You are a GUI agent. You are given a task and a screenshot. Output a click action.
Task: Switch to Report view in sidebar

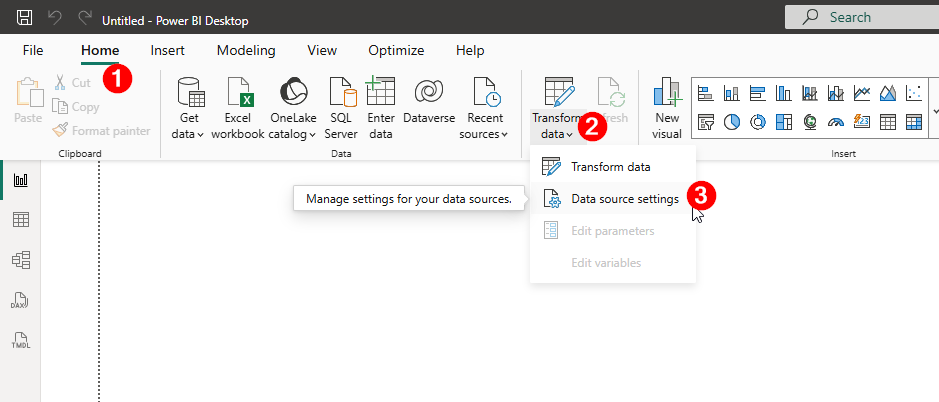point(21,180)
